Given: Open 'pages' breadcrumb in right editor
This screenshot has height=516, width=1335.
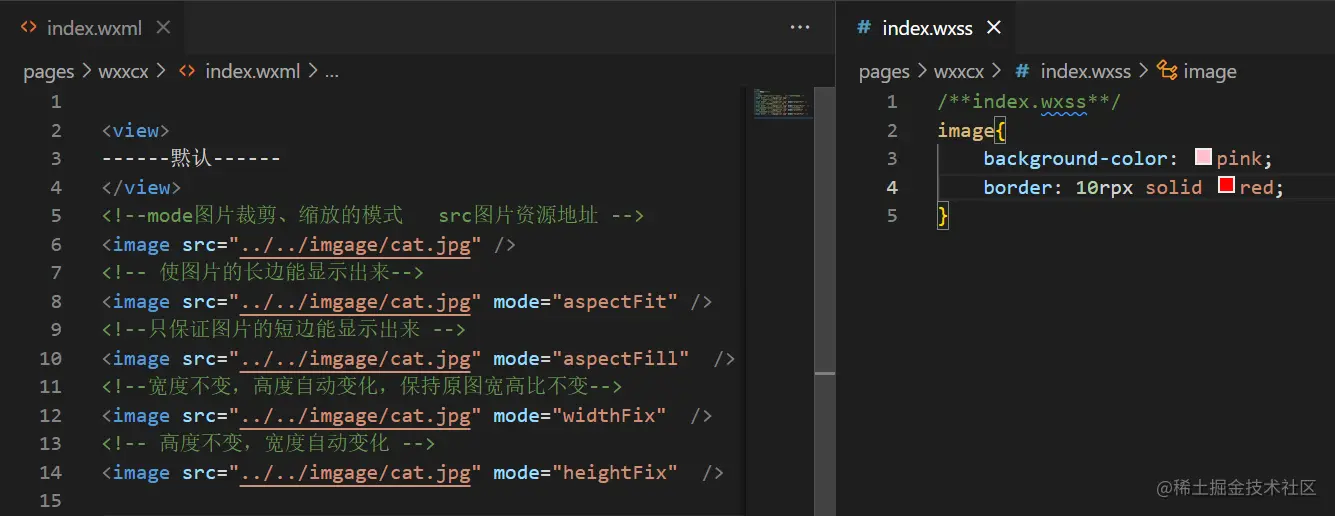Looking at the screenshot, I should tap(884, 71).
